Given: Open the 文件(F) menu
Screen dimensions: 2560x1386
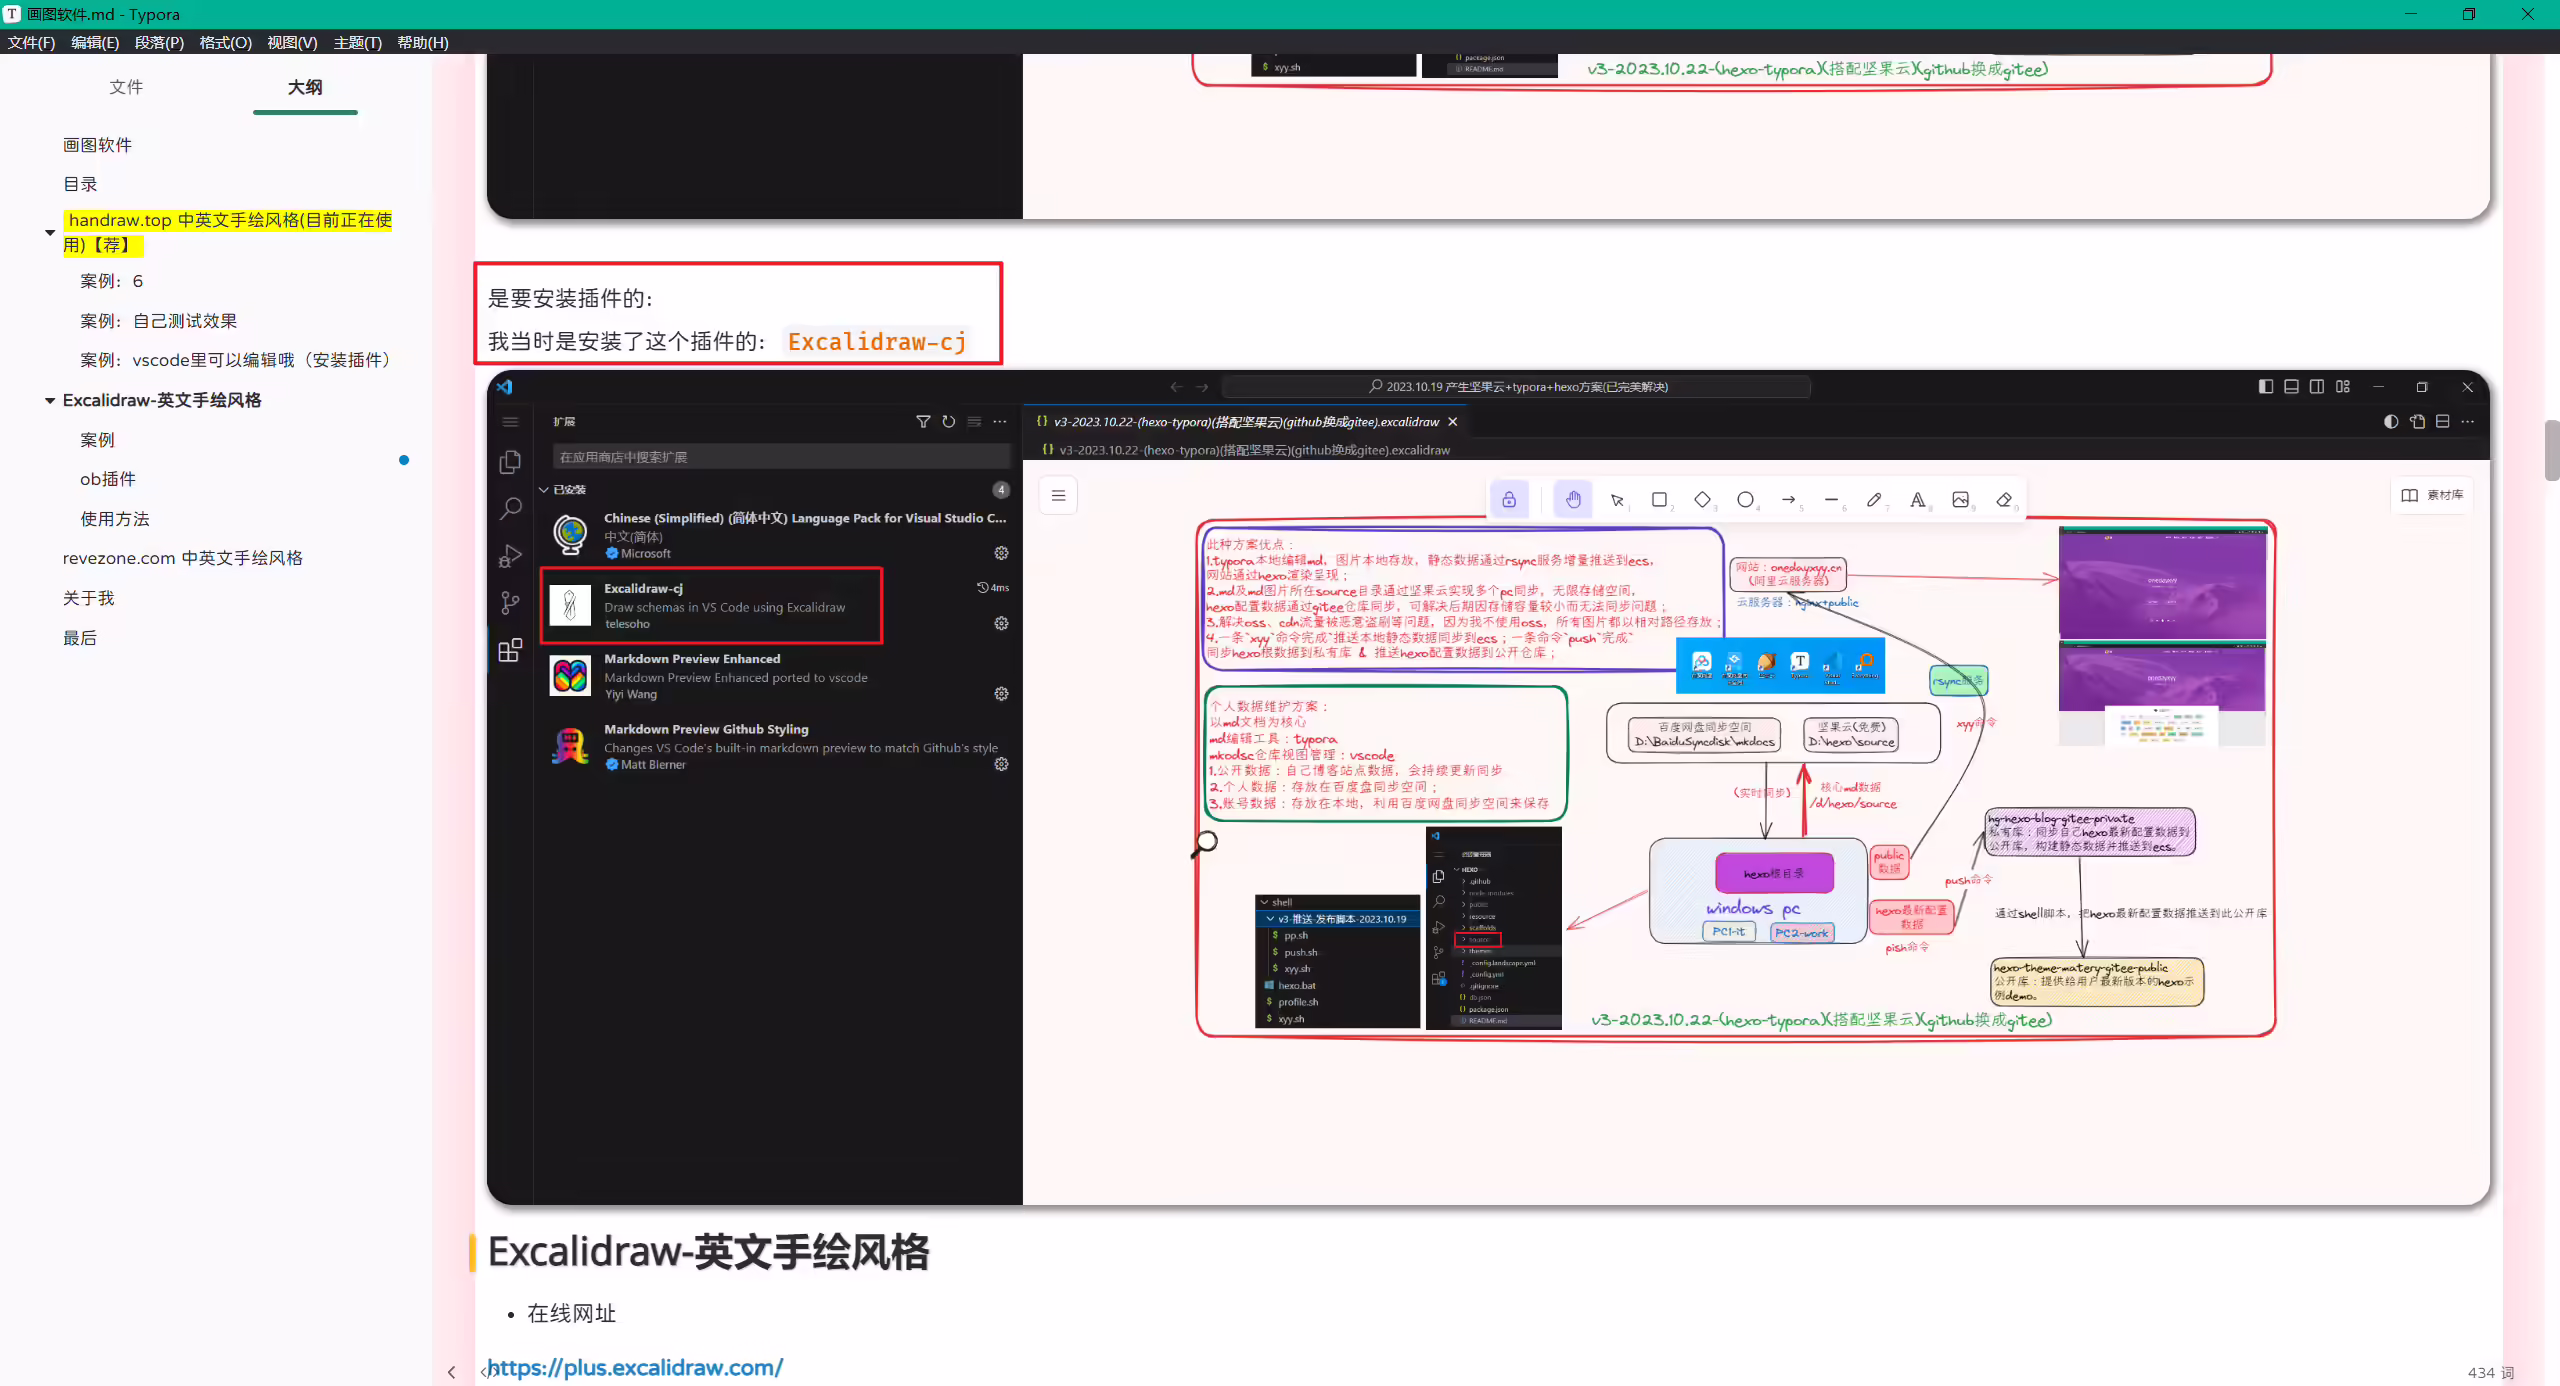Looking at the screenshot, I should pyautogui.click(x=31, y=43).
